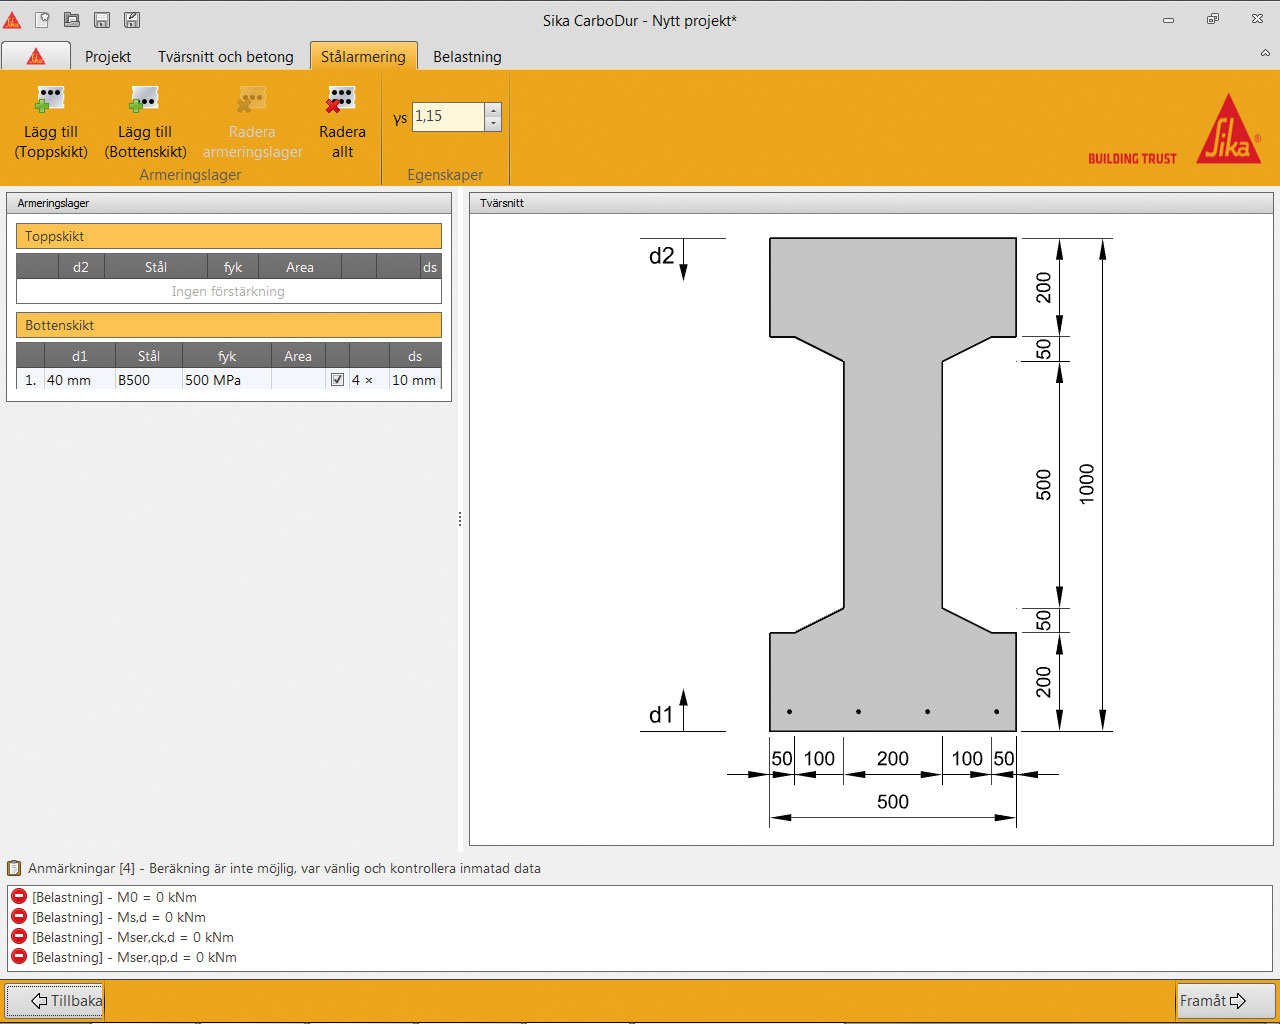1280x1024 pixels.
Task: Click the Armeringslager panel title
Action: click(53, 203)
